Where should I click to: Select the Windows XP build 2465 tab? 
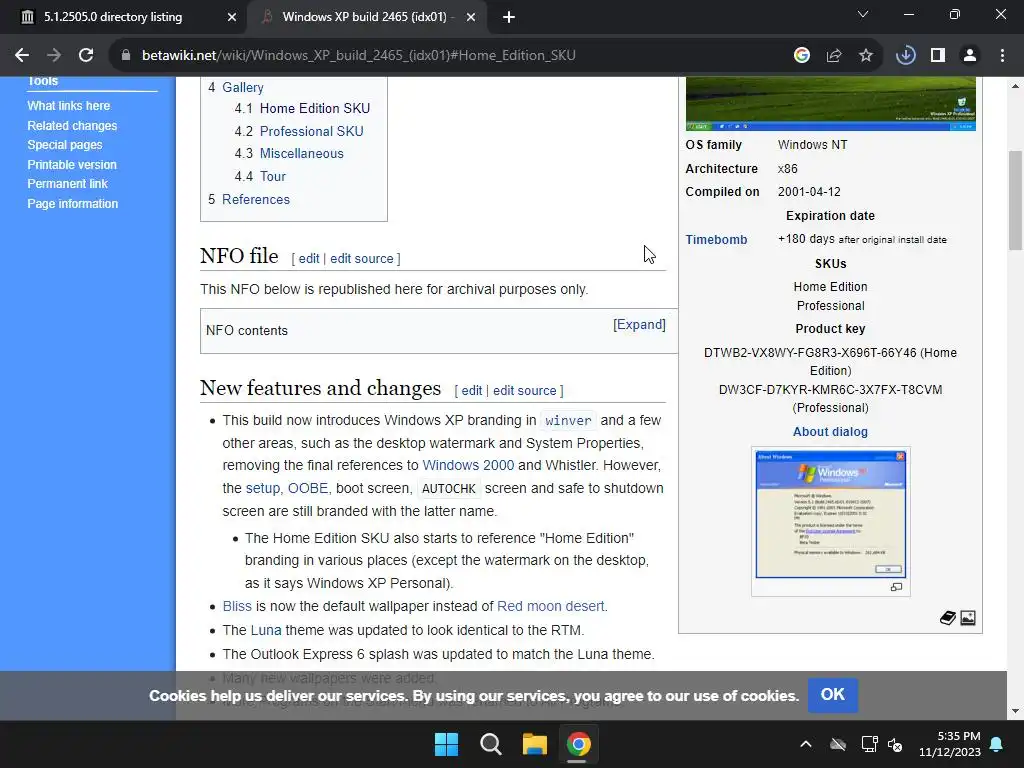pos(366,17)
